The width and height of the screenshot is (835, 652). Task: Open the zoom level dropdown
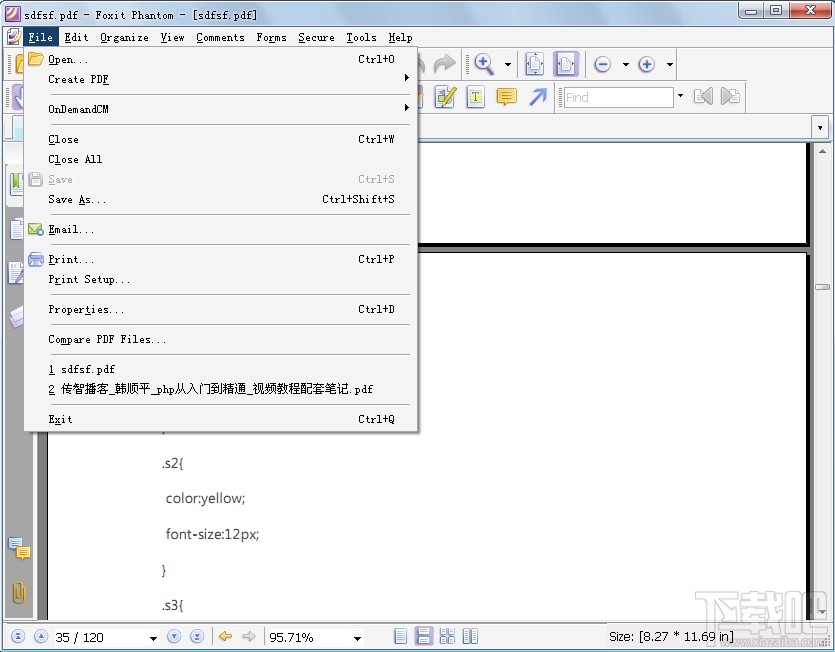[x=356, y=636]
